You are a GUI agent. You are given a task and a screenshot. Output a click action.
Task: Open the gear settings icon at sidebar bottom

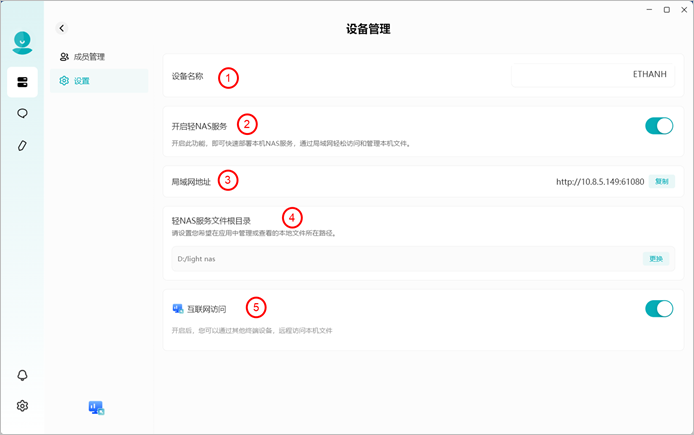tap(22, 406)
